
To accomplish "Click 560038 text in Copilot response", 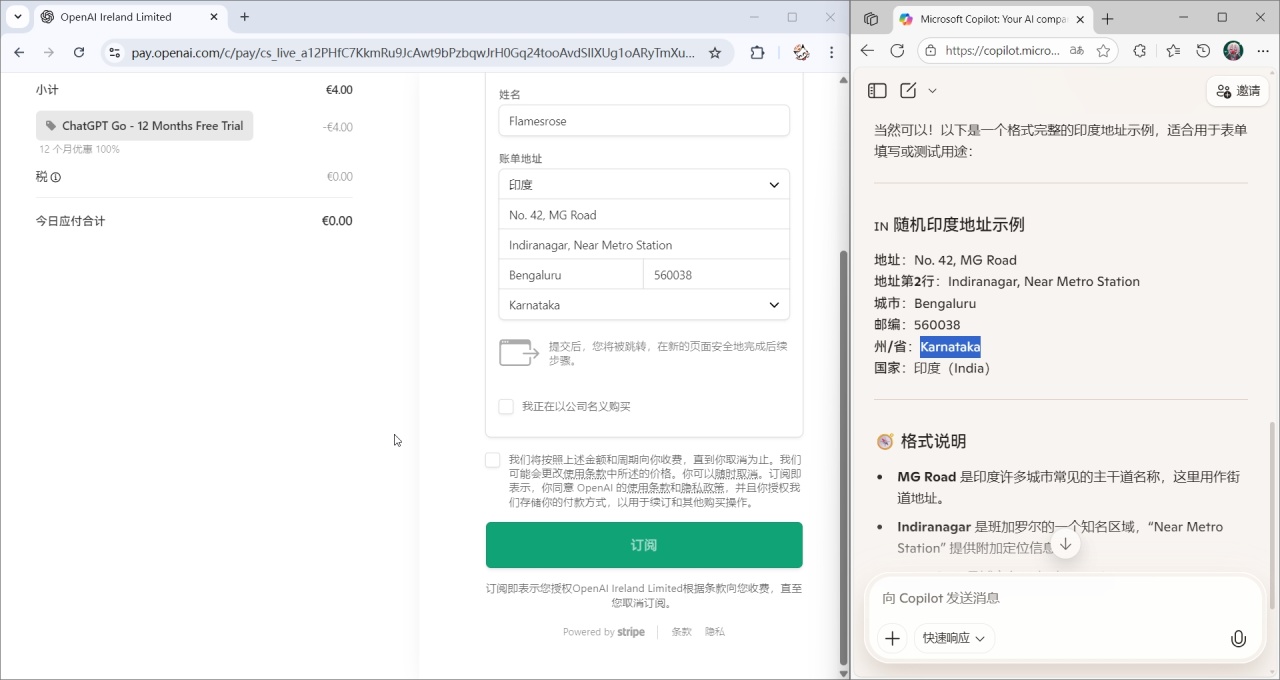I will tap(937, 325).
